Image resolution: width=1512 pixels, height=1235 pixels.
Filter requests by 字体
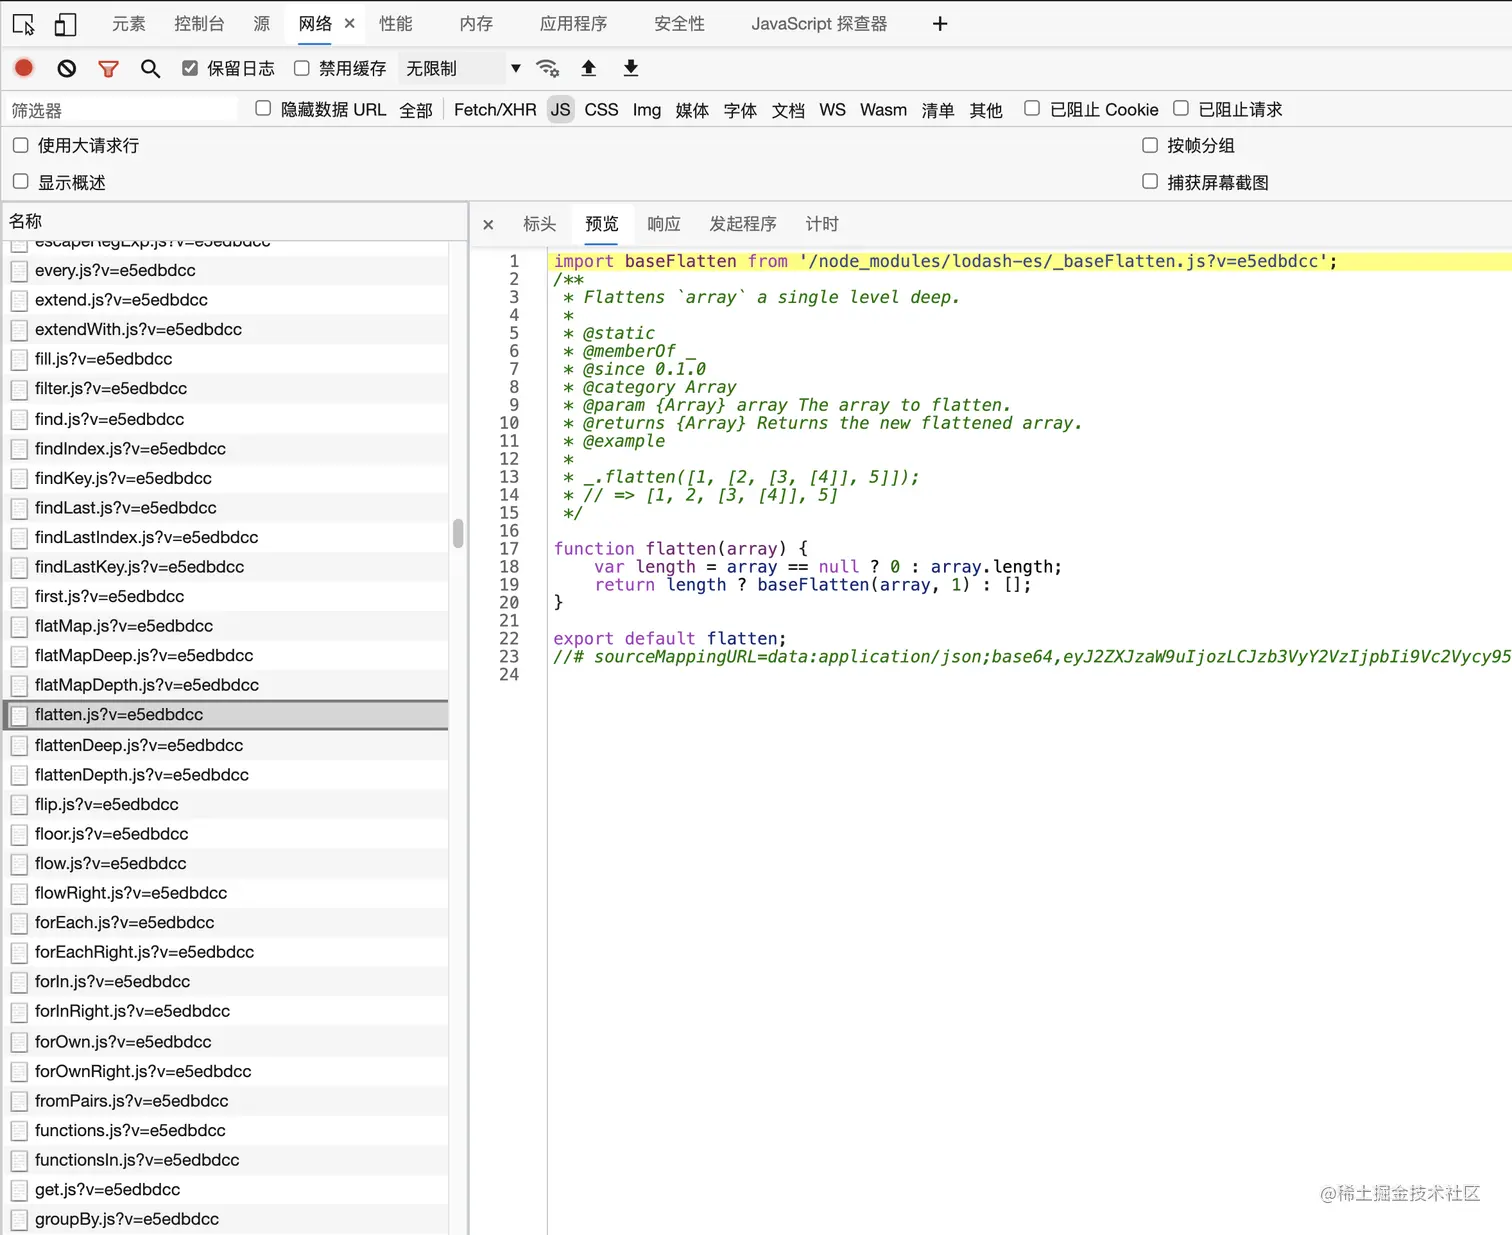click(740, 110)
